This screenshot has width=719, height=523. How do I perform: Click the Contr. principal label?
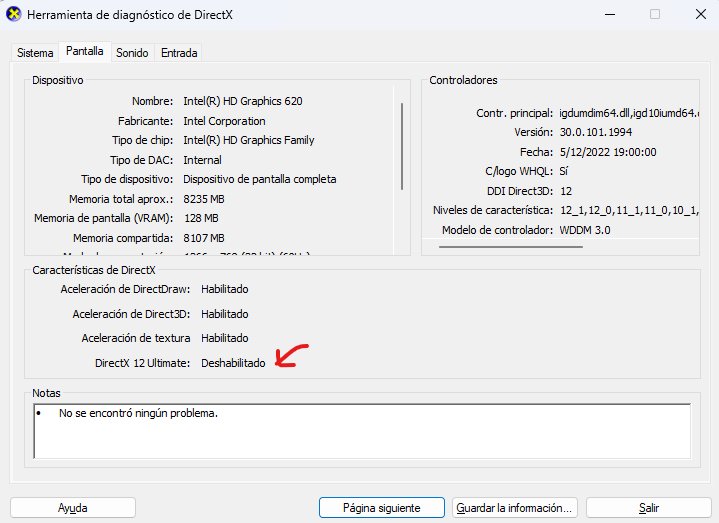pos(514,113)
